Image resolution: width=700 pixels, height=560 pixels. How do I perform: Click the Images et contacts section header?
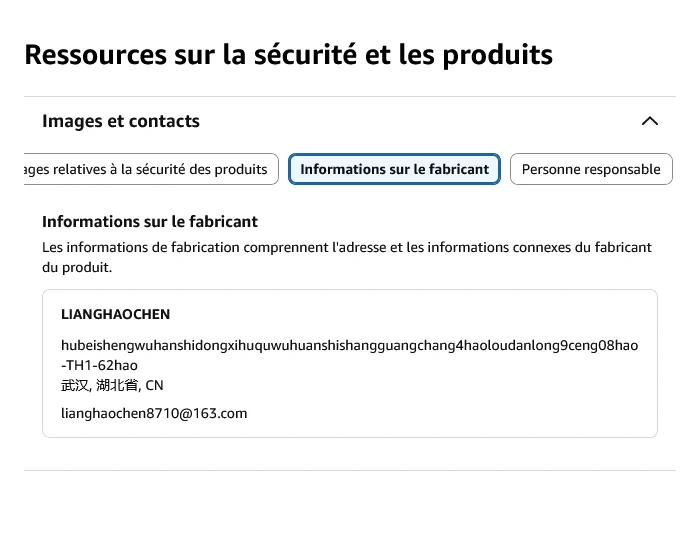[350, 121]
